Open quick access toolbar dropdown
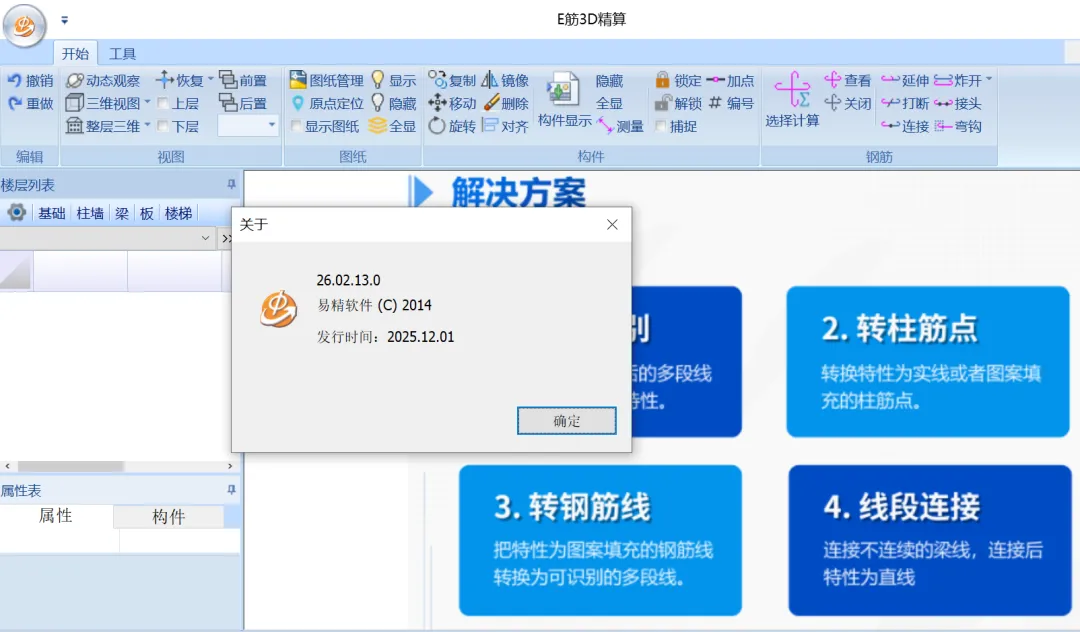Image resolution: width=1080 pixels, height=632 pixels. pos(65,20)
